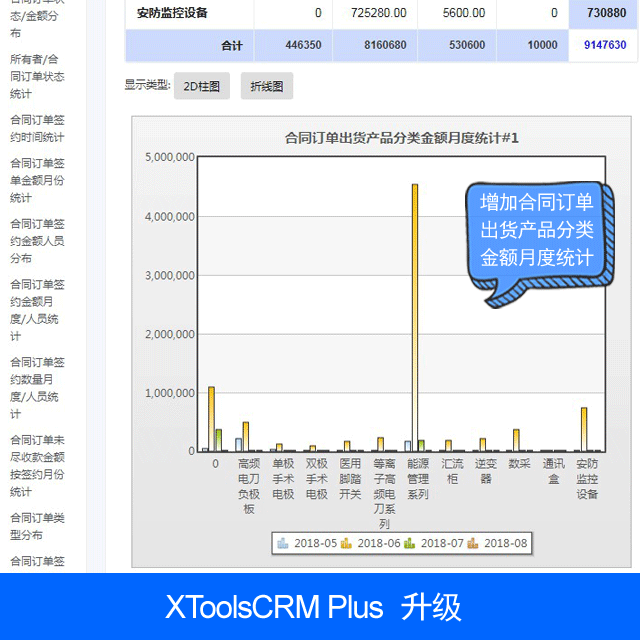Viewport: 640px width, 640px height.
Task: Click the yellow 2018-06 bar for category 0
Action: 211,419
